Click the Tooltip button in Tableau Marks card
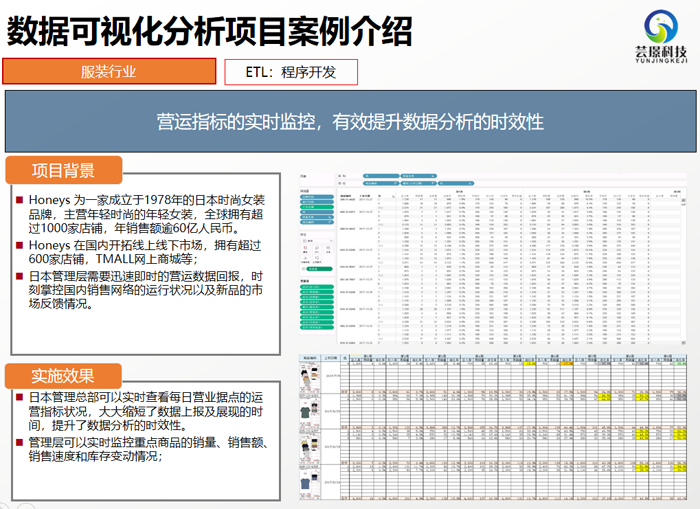The image size is (700, 509). coord(317,259)
